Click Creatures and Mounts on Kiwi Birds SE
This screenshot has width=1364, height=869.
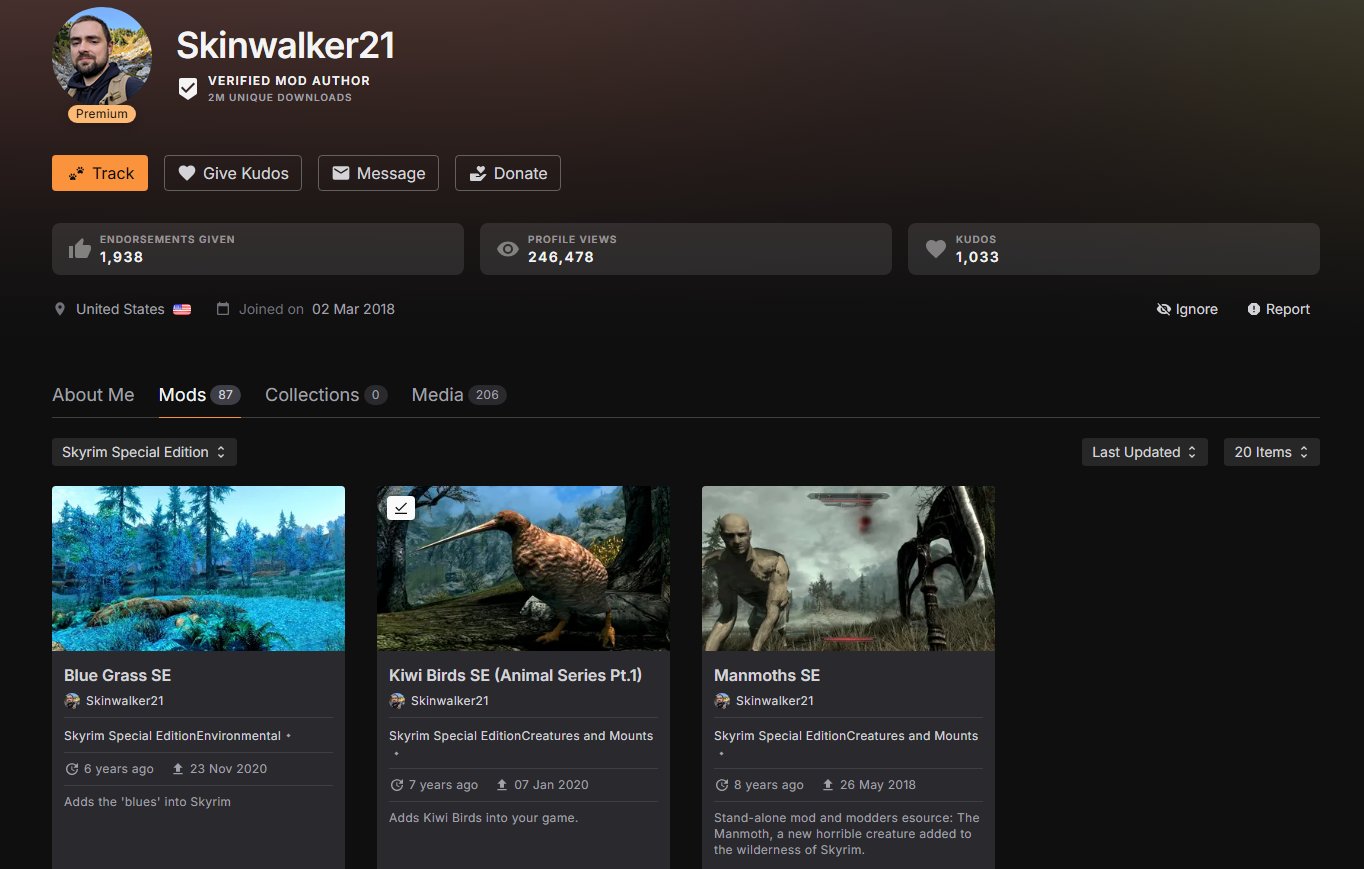[x=588, y=736]
